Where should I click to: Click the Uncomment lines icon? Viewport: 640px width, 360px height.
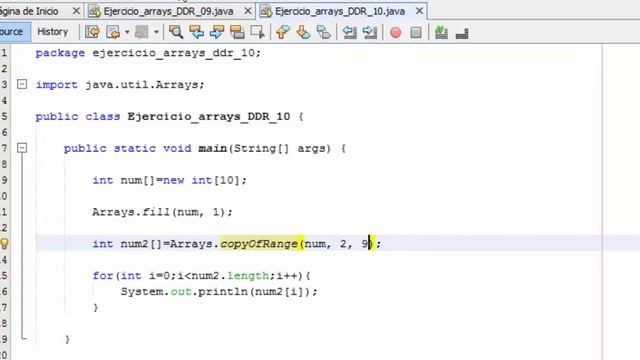pos(462,33)
